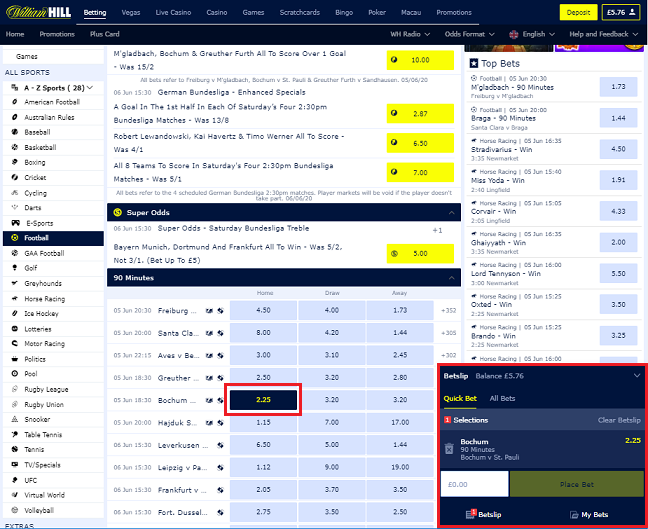The width and height of the screenshot is (648, 529).
Task: Deselect Bochum home odds 2.25
Action: (x=263, y=400)
